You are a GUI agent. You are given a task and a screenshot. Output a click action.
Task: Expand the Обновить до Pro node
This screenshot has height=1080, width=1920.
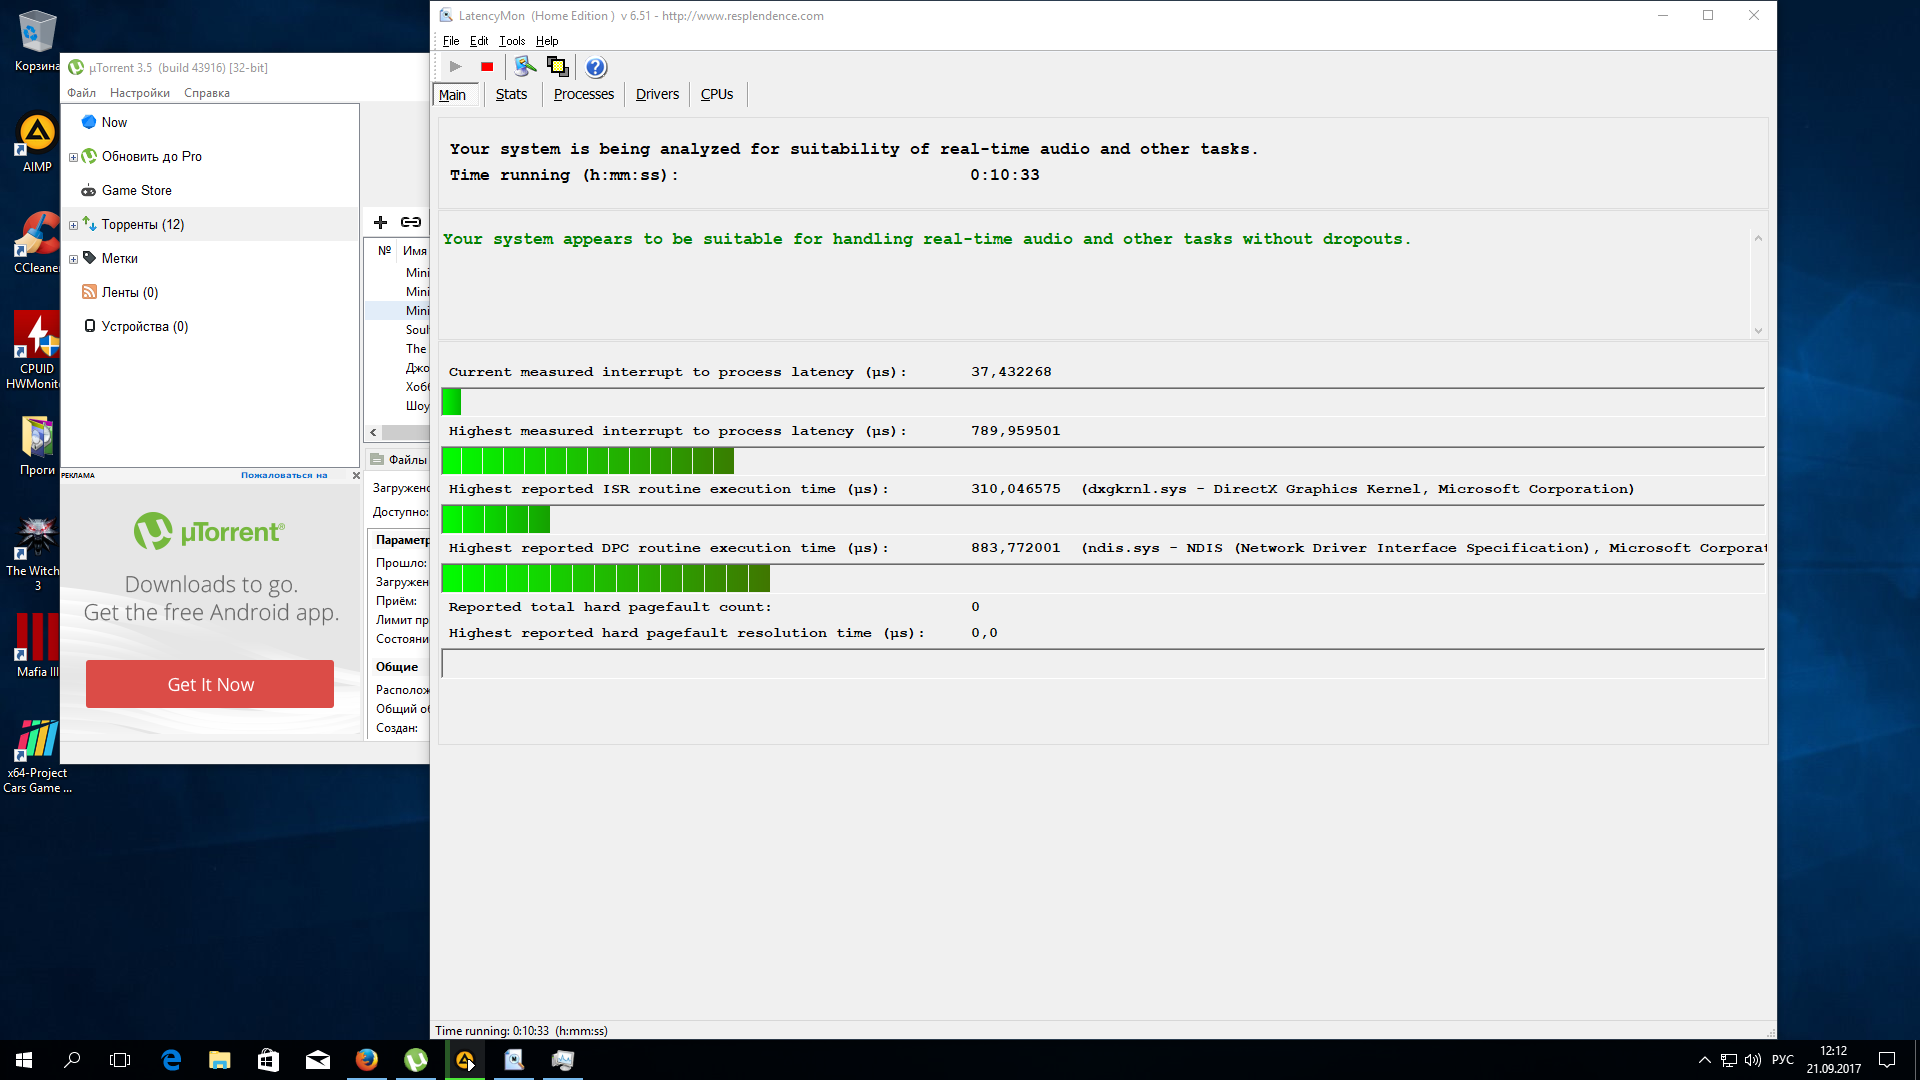coord(73,157)
